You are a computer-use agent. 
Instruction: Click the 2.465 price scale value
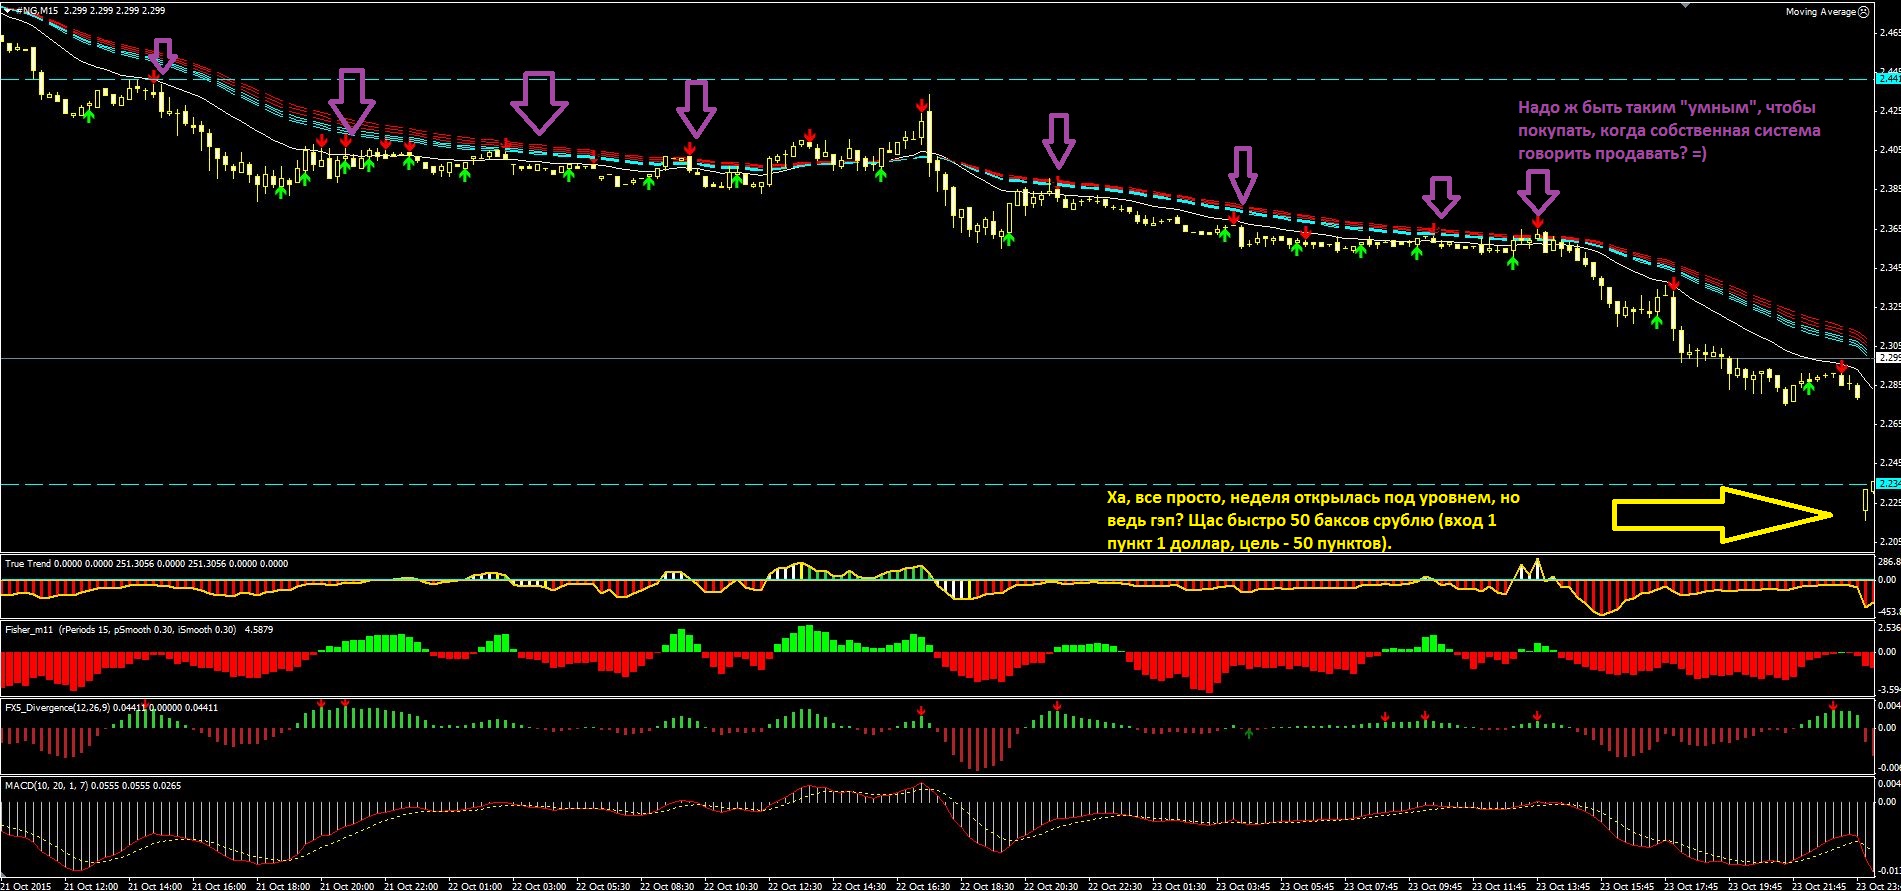point(1888,32)
